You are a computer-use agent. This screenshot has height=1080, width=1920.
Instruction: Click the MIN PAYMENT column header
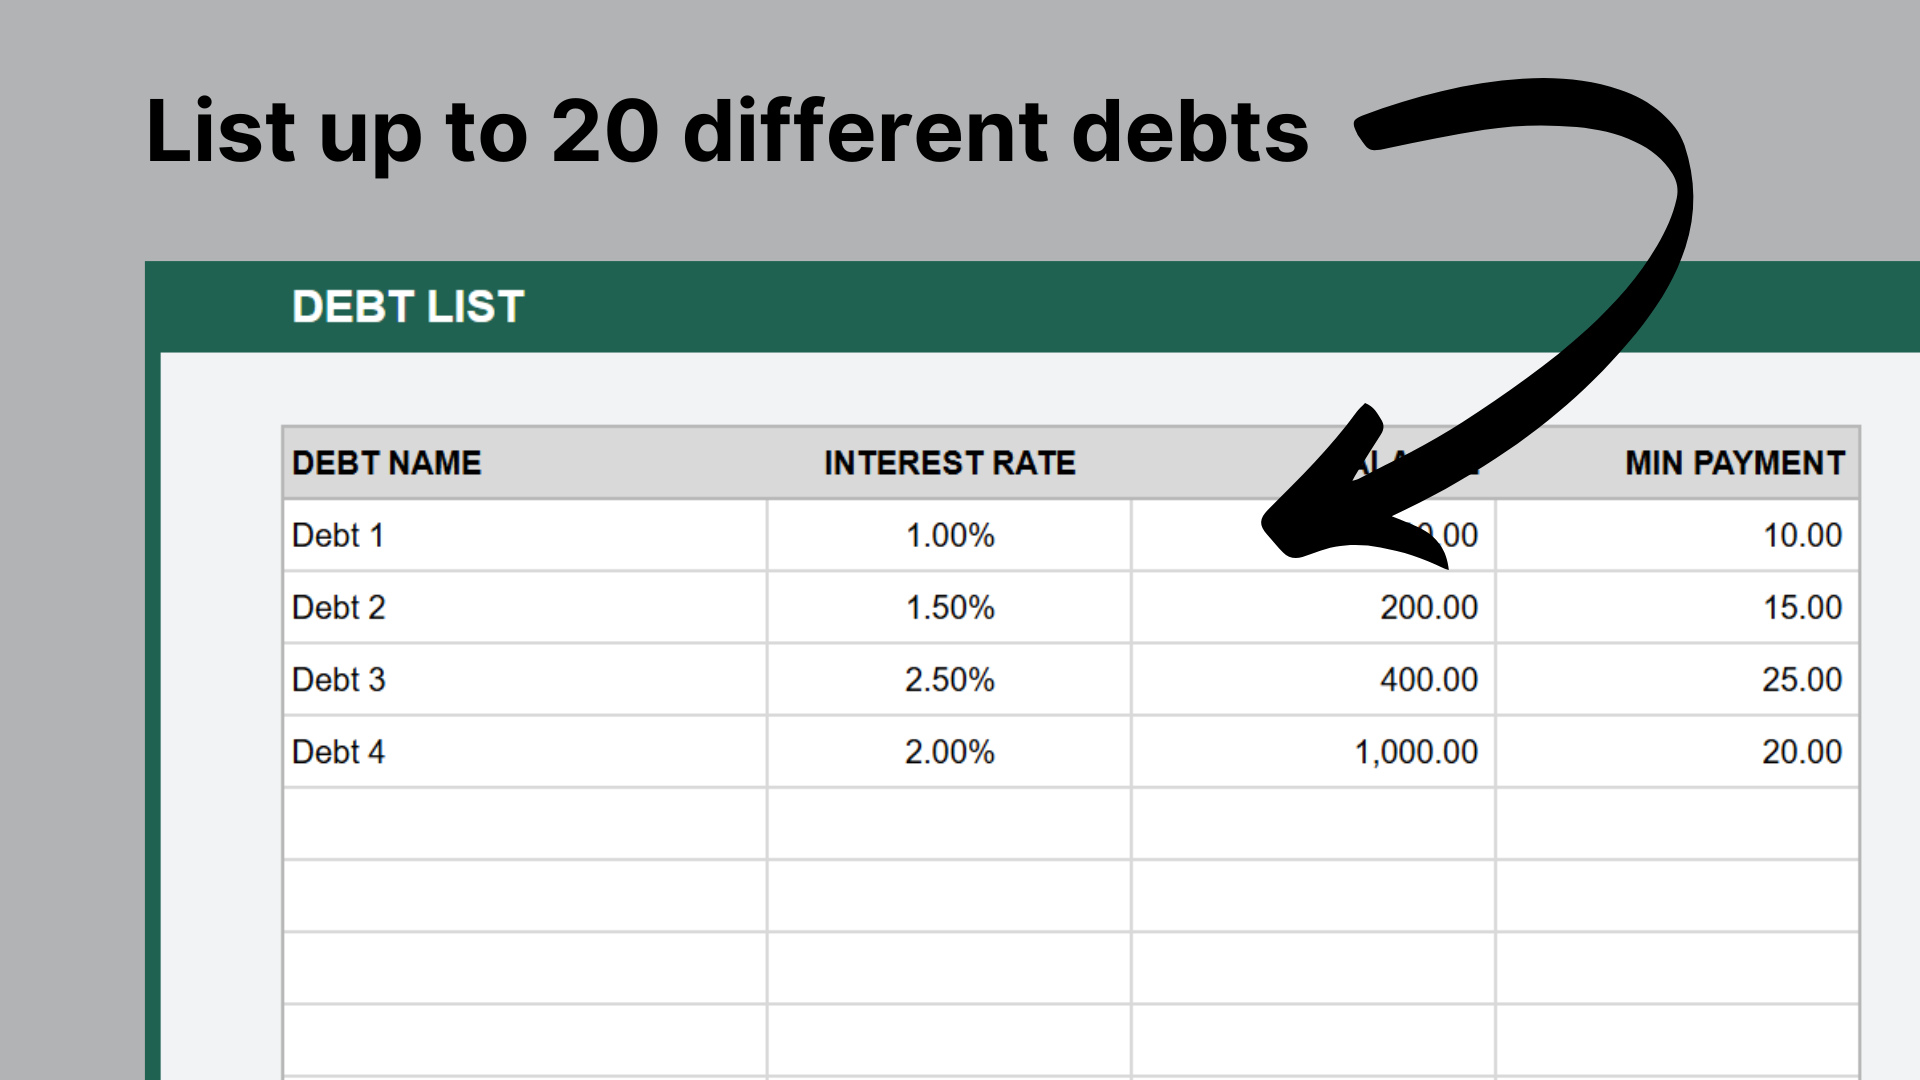tap(1734, 463)
